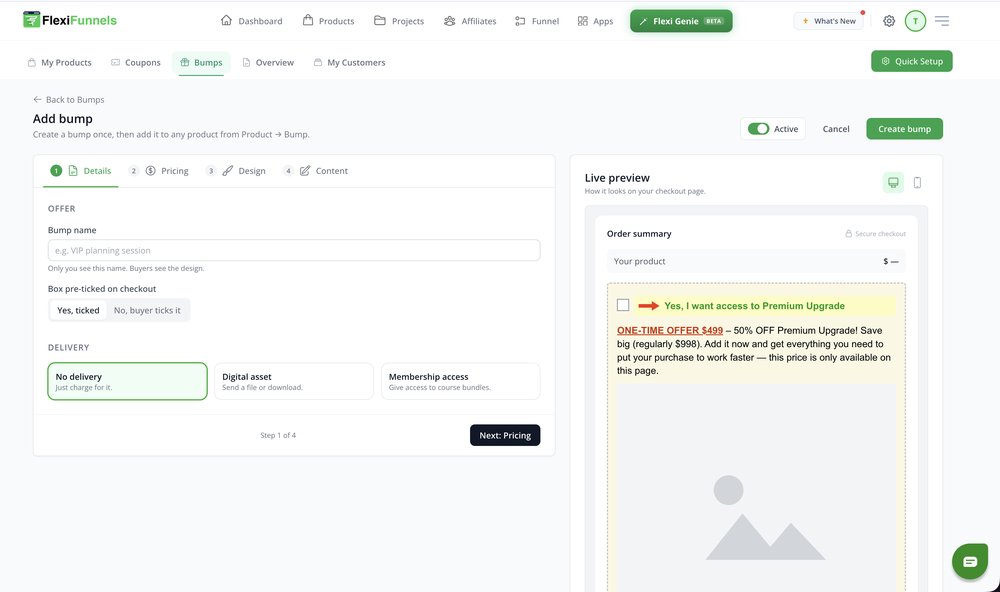Click the FlexiFunnels logo
1000x592 pixels.
click(70, 20)
